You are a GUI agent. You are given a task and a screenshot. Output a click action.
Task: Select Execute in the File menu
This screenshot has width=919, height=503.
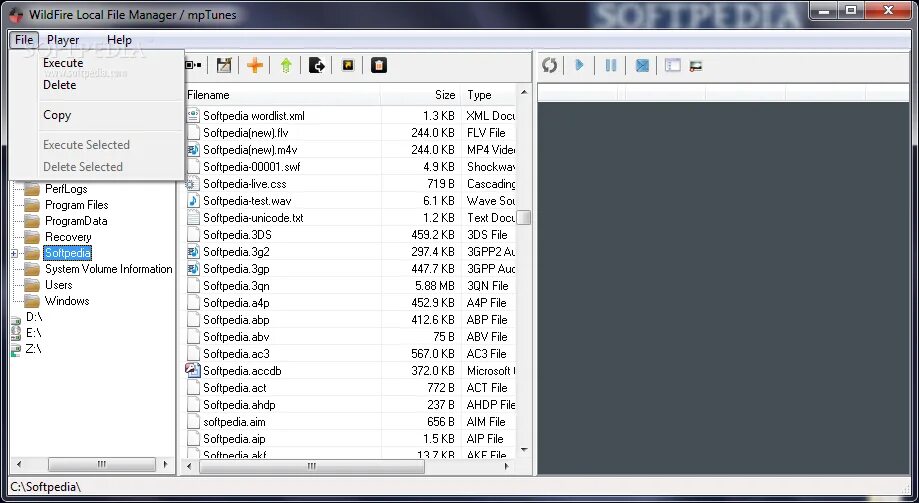click(63, 63)
